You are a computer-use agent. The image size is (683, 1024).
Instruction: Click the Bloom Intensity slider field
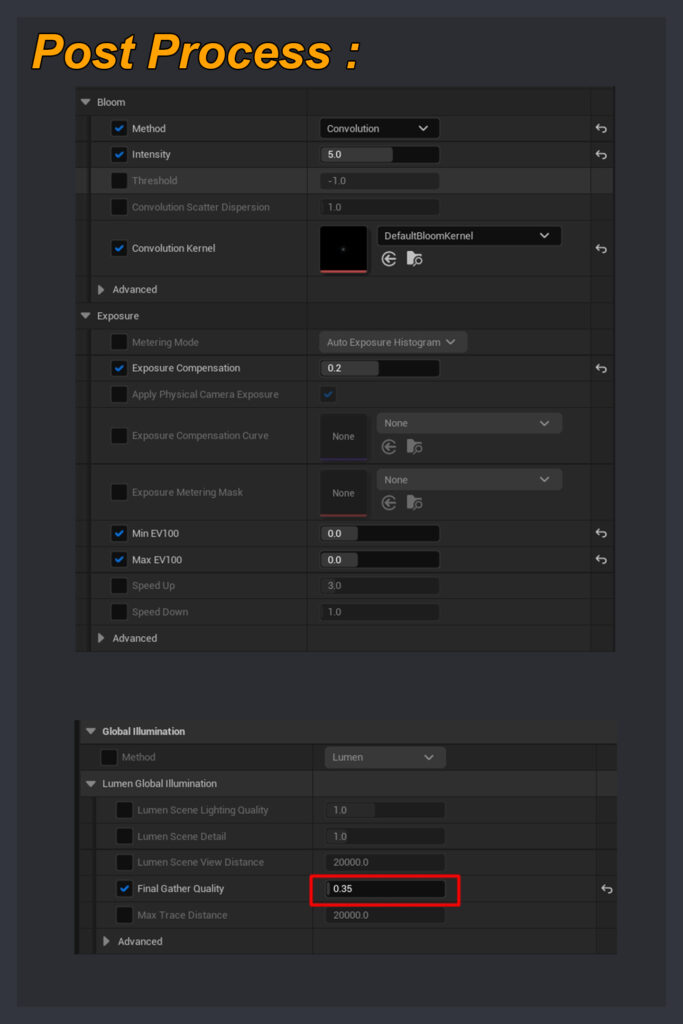[379, 155]
